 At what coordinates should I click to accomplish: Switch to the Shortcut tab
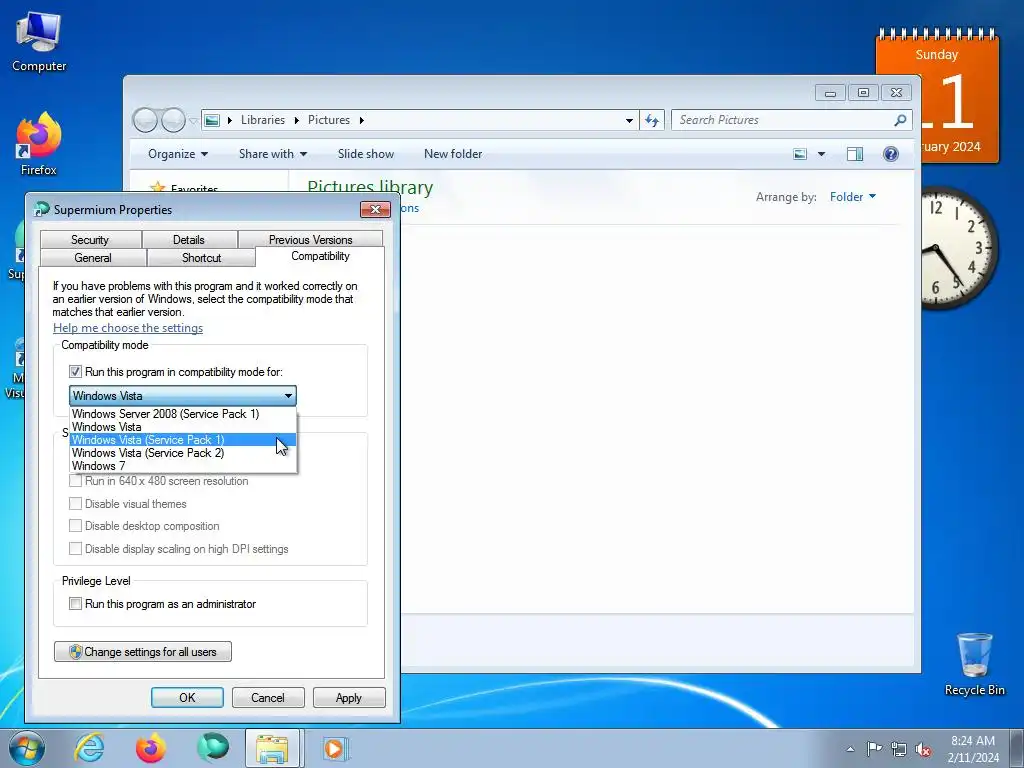[x=201, y=258]
